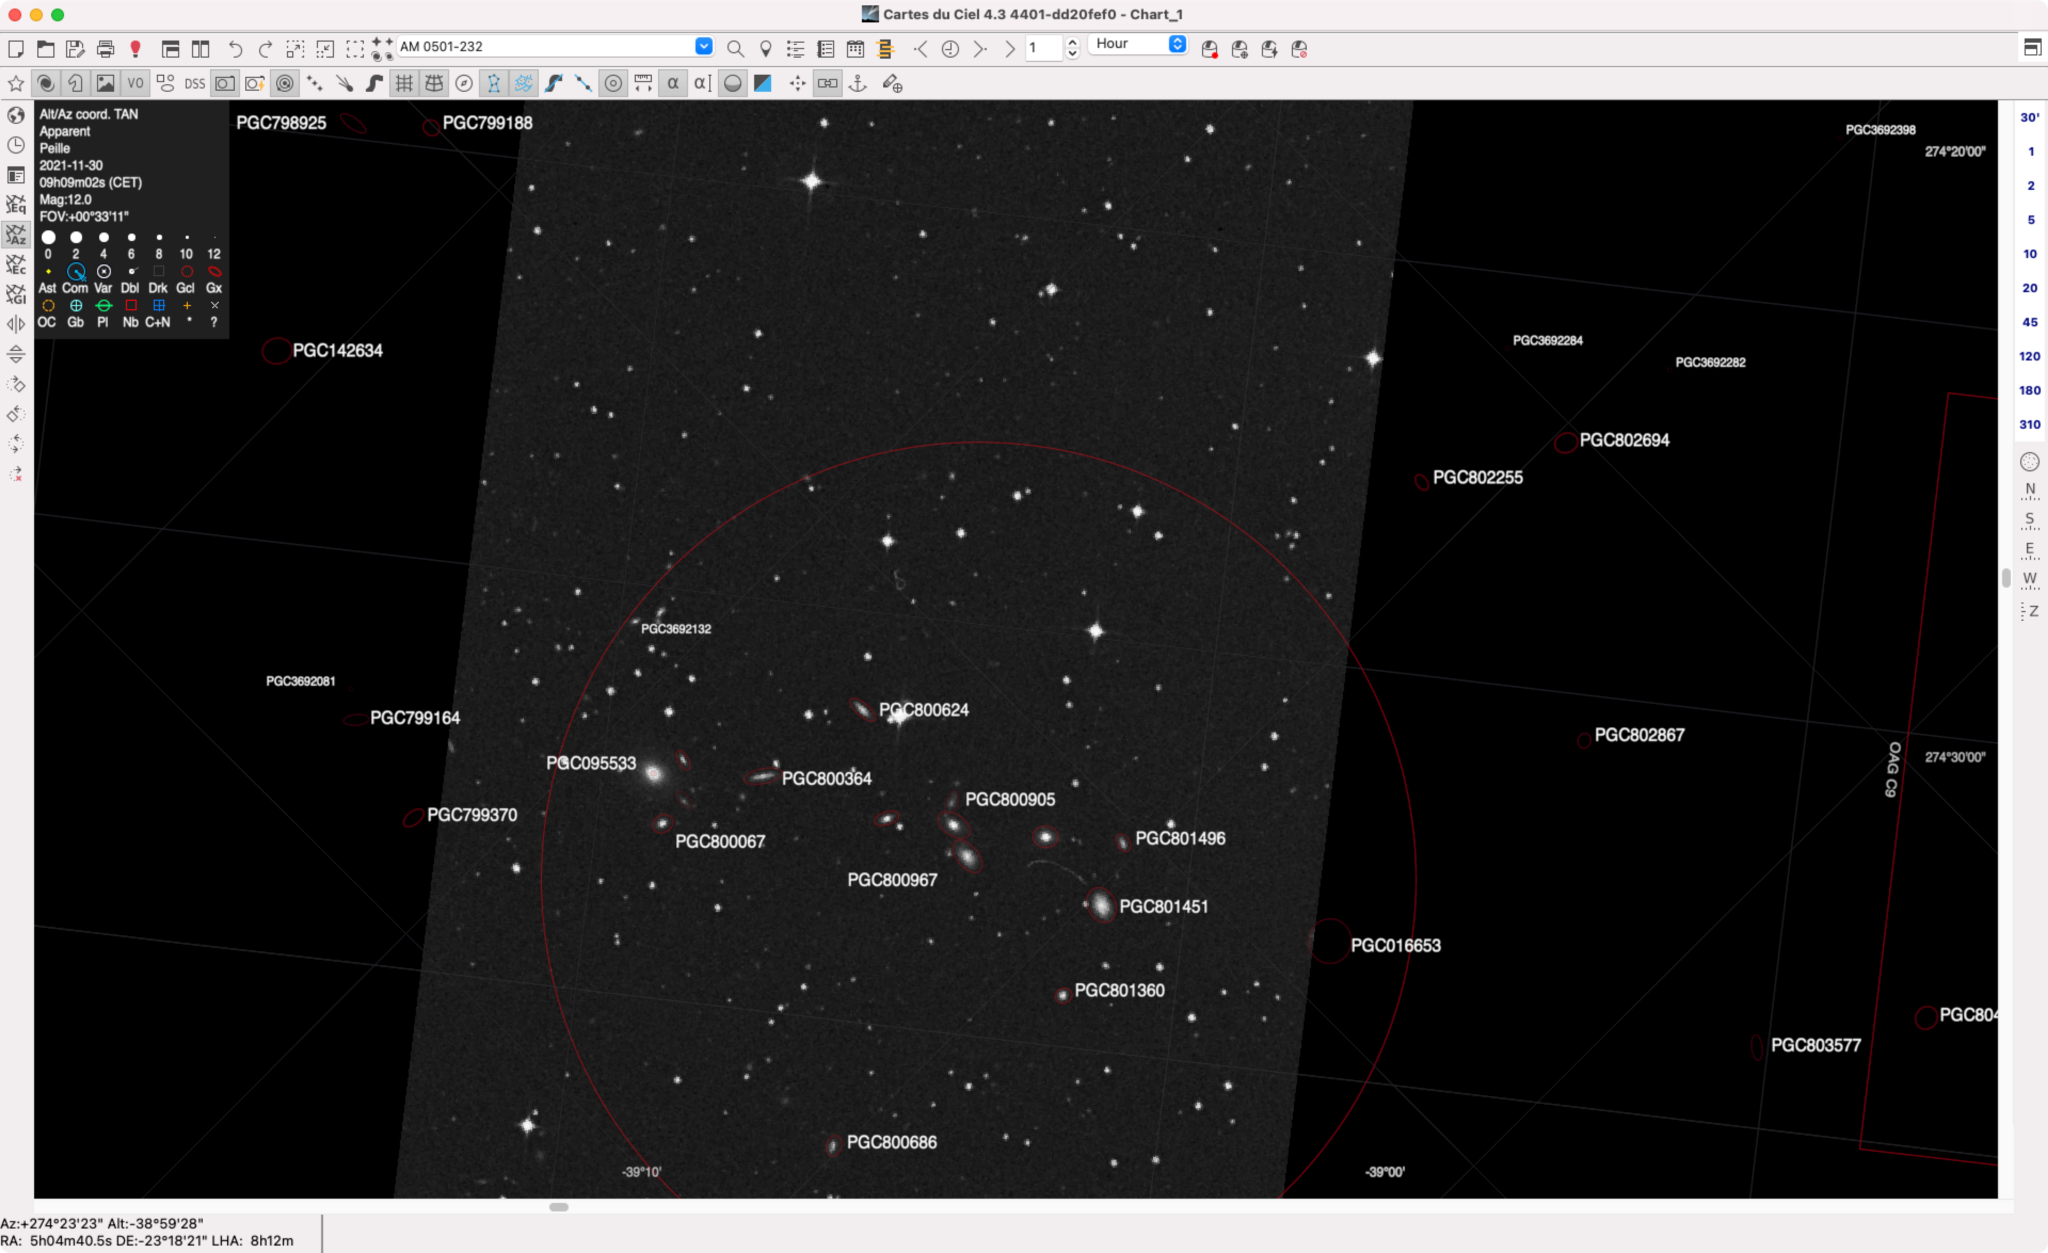Viewport: 2048px width, 1253px height.
Task: Toggle the VO catalog button
Action: pos(135,83)
